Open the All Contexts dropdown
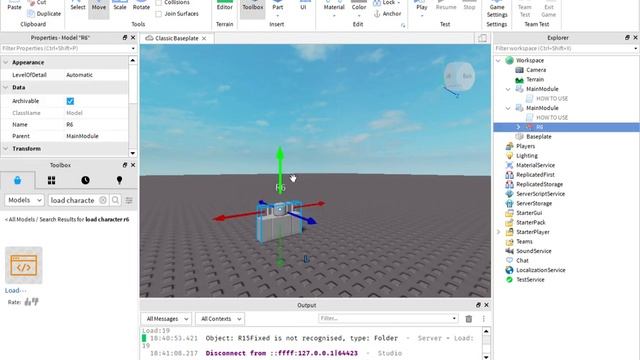 pyautogui.click(x=220, y=319)
